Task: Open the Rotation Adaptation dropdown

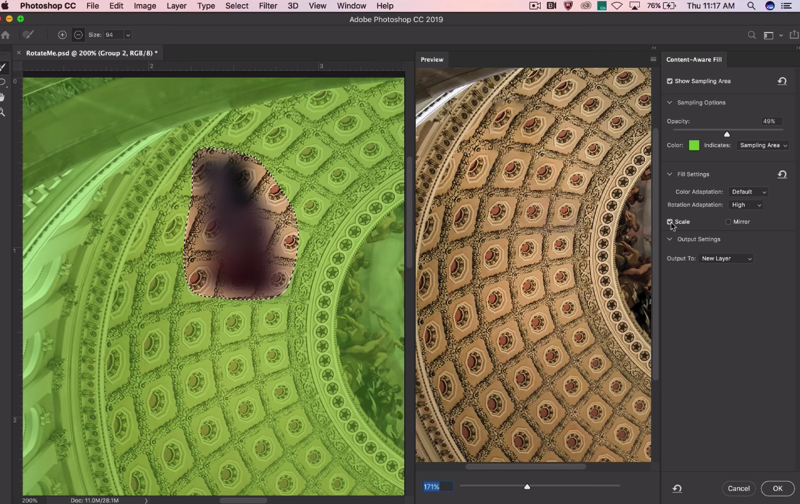Action: pyautogui.click(x=746, y=205)
